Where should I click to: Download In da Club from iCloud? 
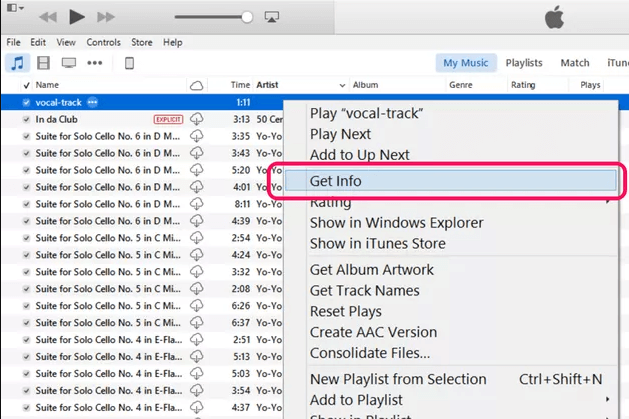(x=197, y=119)
